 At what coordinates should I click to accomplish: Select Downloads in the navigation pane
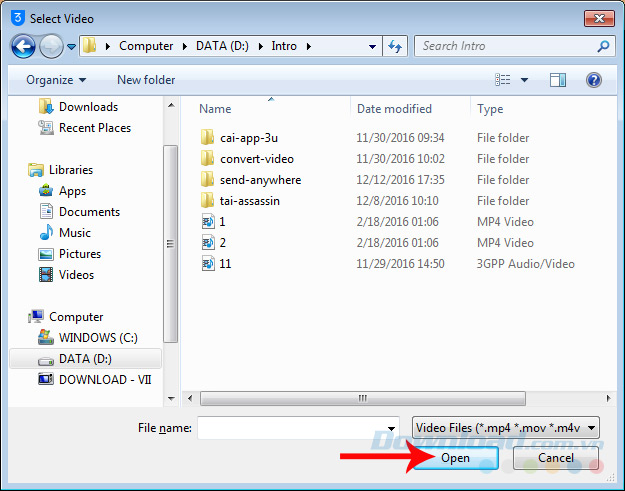(88, 107)
